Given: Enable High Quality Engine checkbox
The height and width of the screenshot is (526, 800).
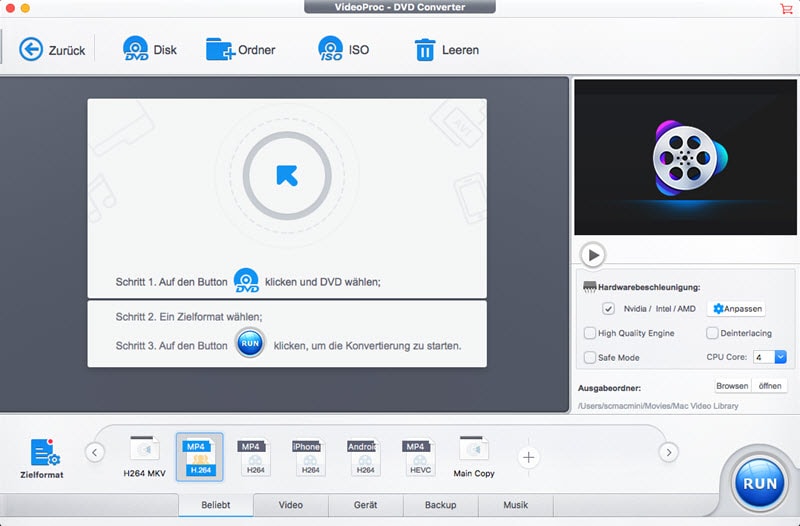Looking at the screenshot, I should 590,333.
